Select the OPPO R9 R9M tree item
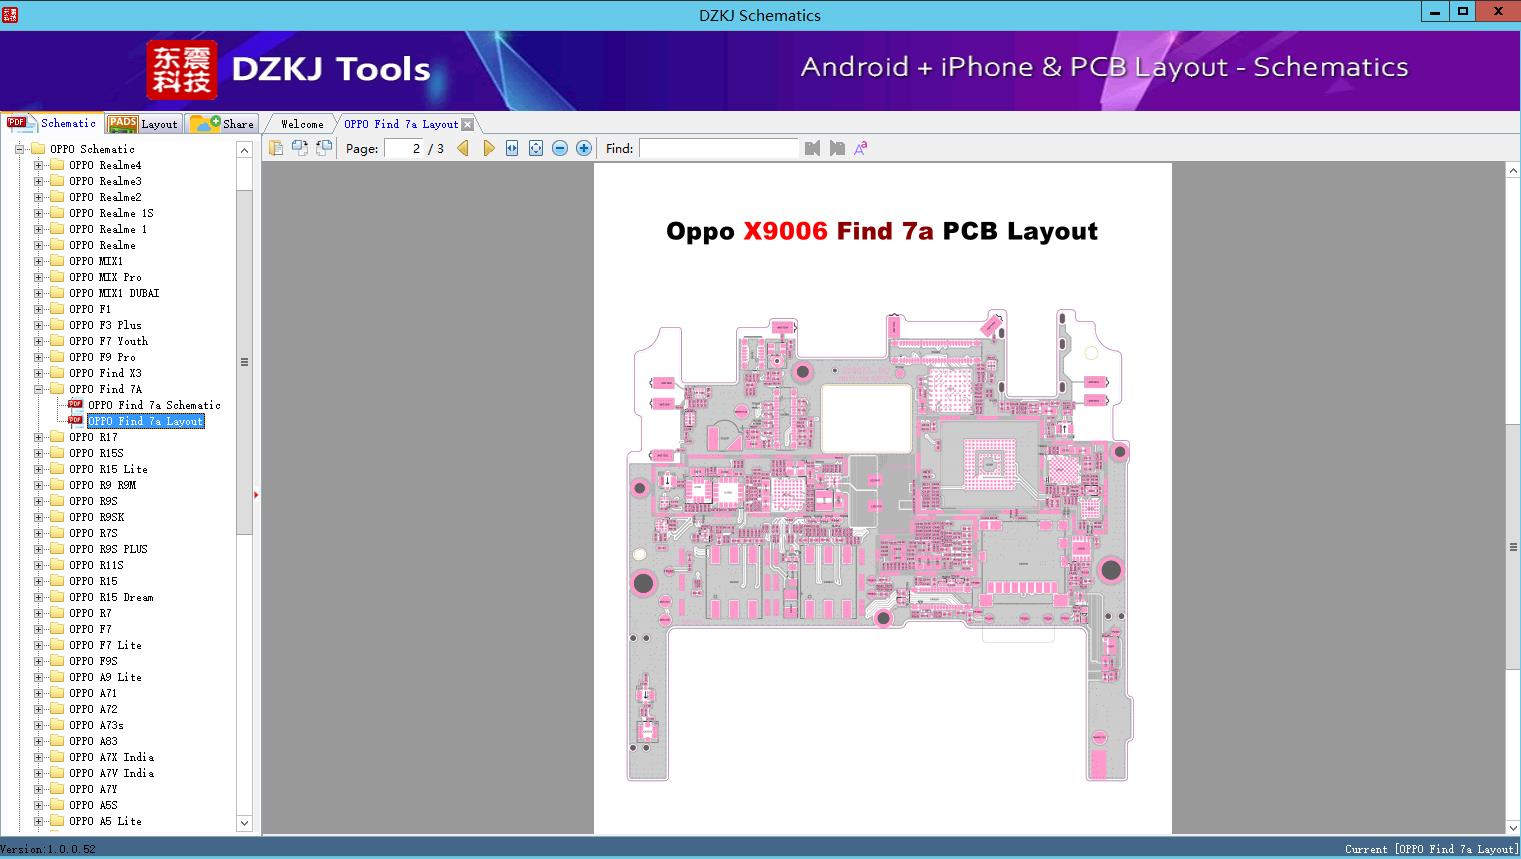Screen dimensions: 1521x859 [102, 485]
